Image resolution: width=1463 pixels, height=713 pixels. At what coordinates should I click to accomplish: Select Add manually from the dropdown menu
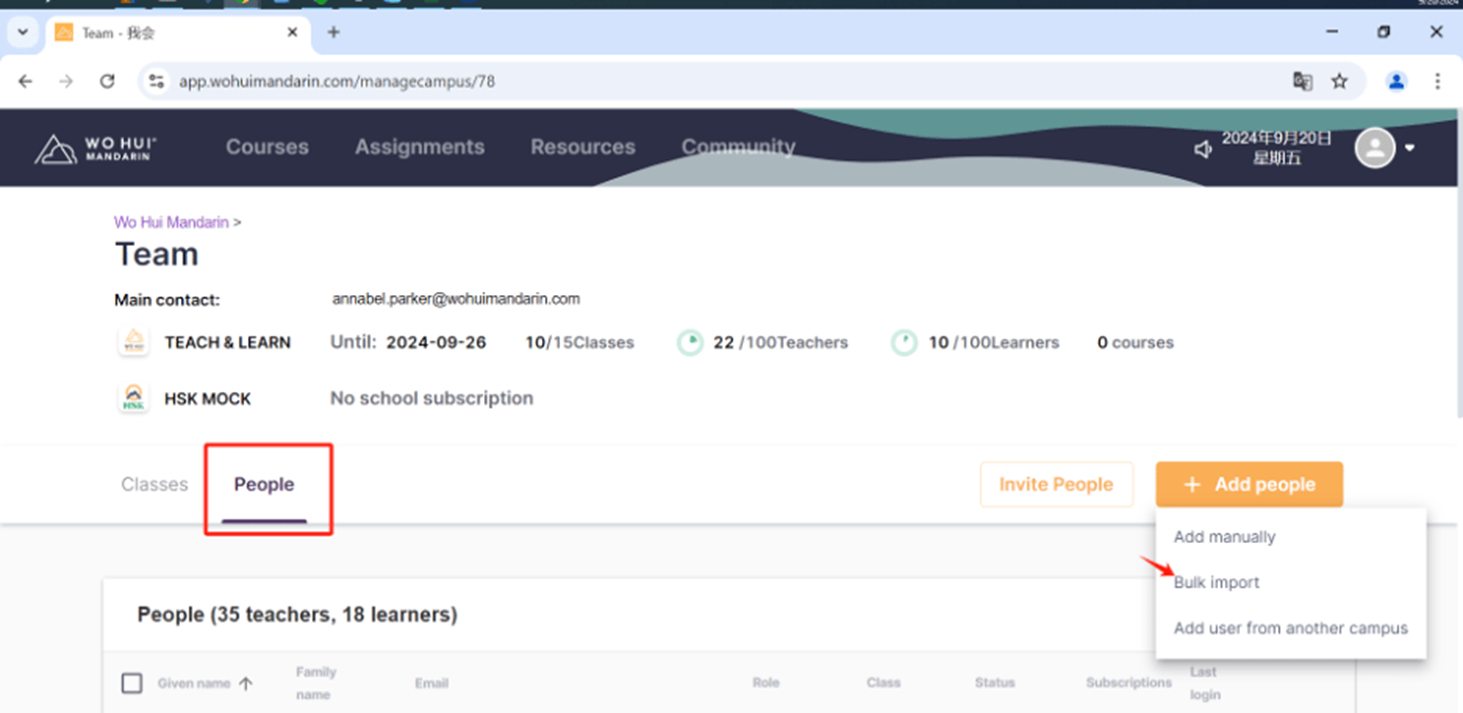1224,537
